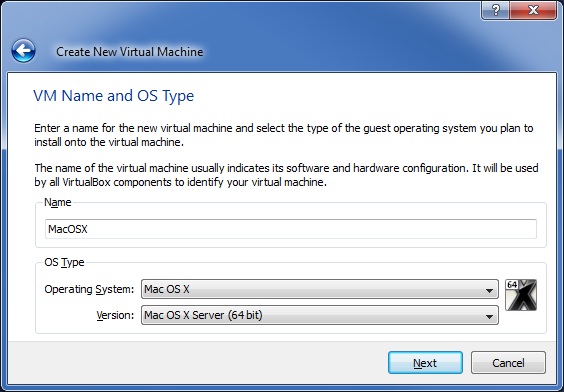564x392 pixels.
Task: Click the Name field containing MacOSX
Action: (291, 229)
